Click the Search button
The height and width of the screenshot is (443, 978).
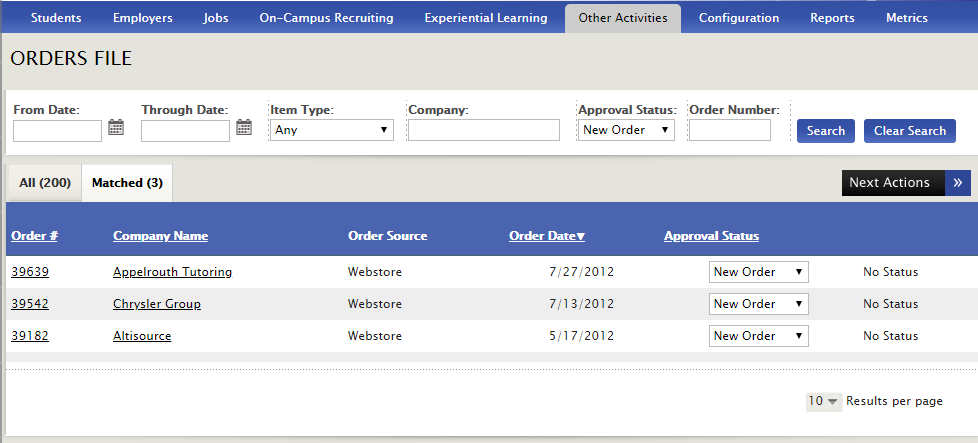click(826, 131)
